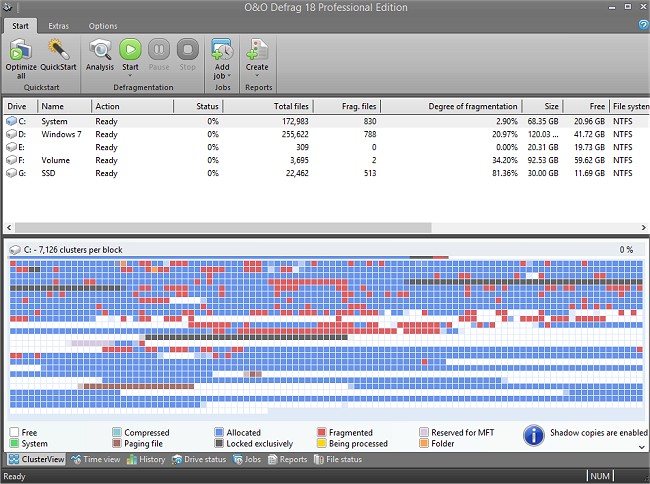Click the scroll right arrow

643,227
